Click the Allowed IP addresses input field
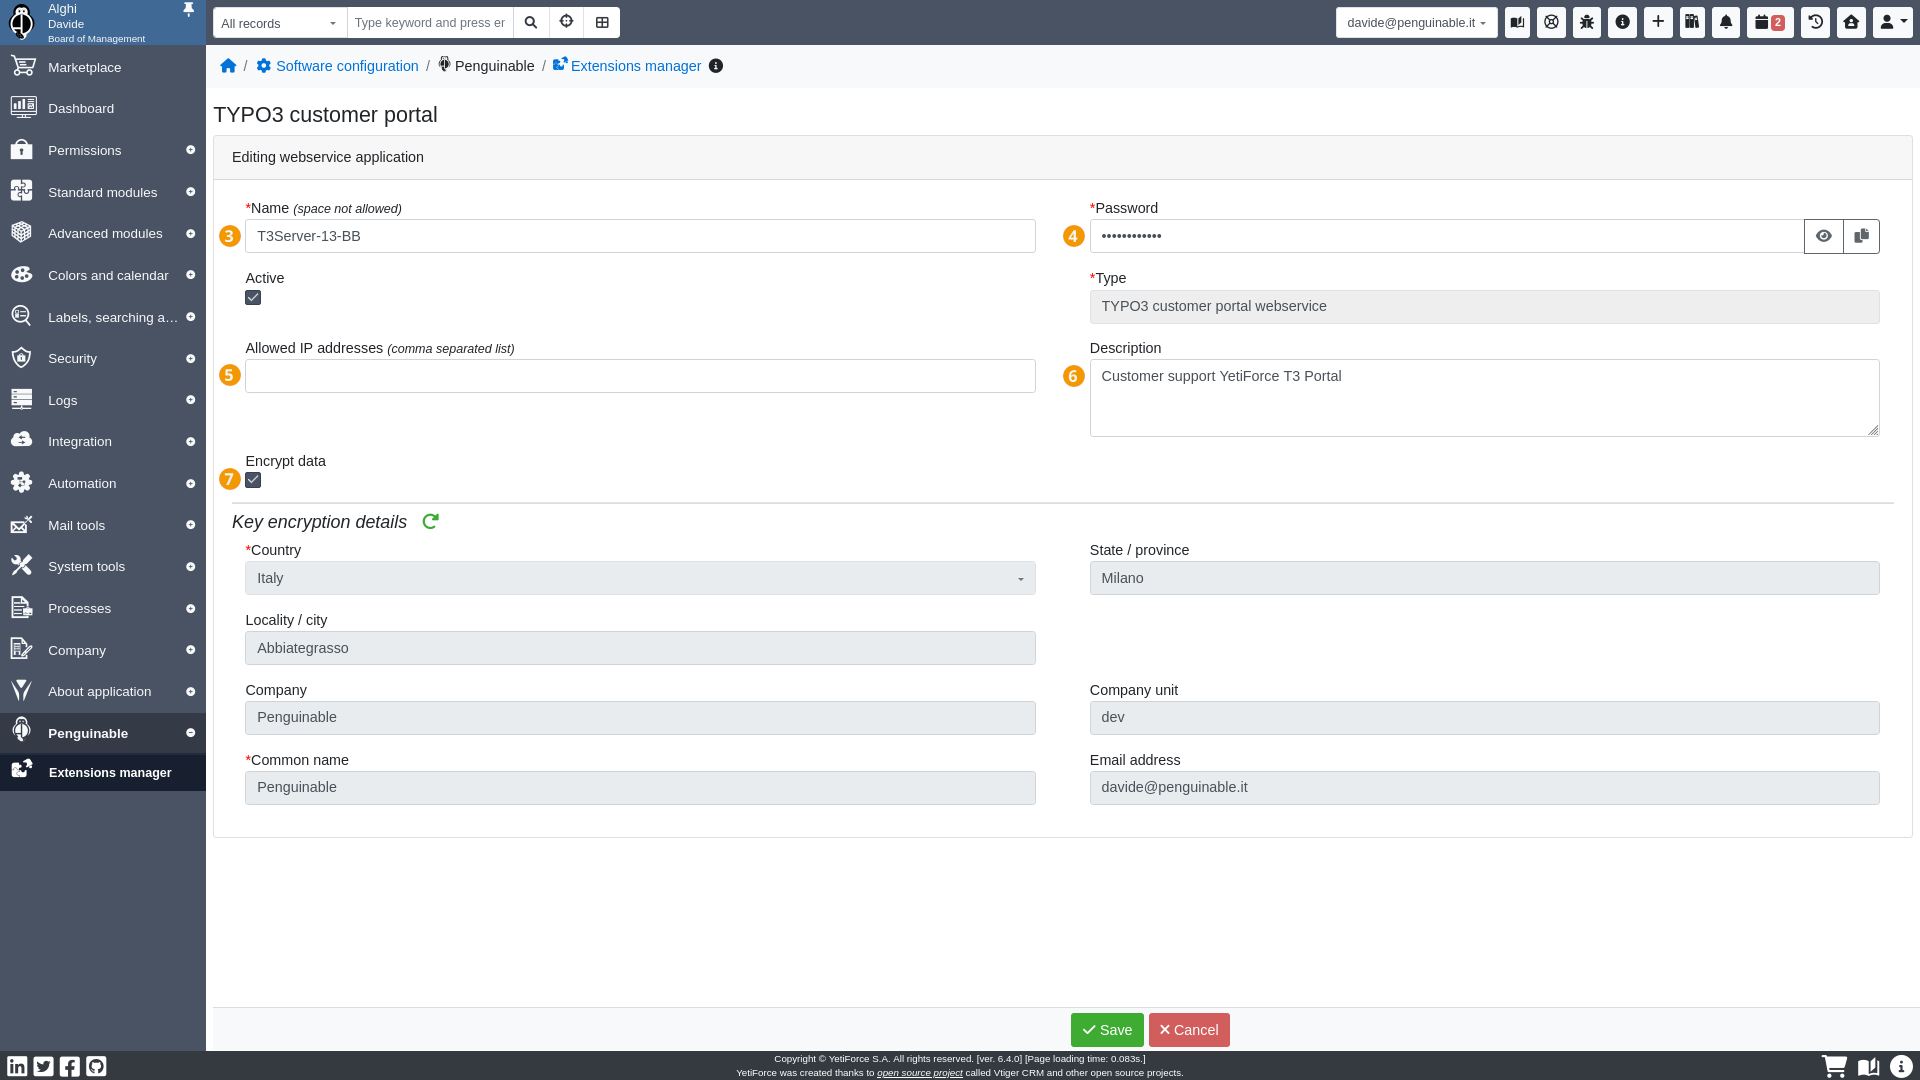Image resolution: width=1920 pixels, height=1080 pixels. click(640, 376)
